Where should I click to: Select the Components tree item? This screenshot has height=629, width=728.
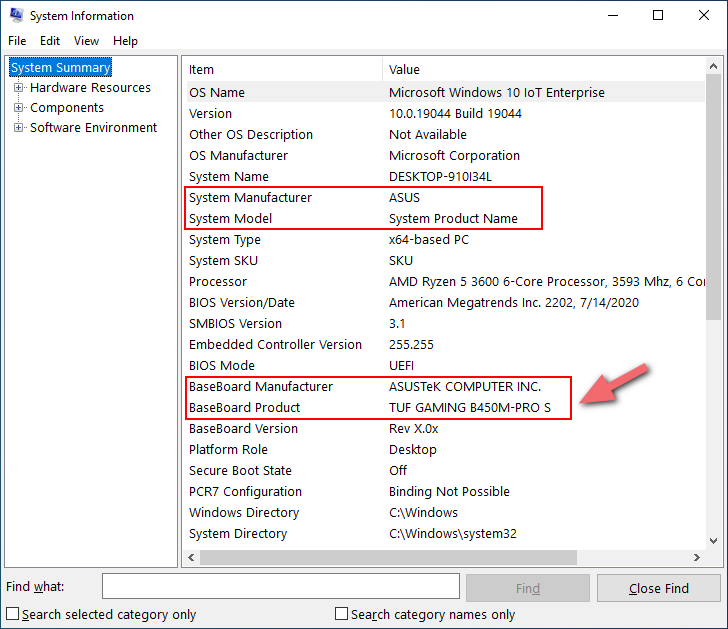pyautogui.click(x=67, y=107)
